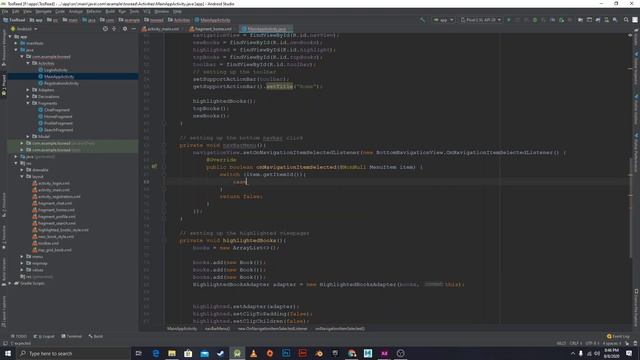Viewport: 640px width, 360px height.
Task: Open SearchFragment in project tree
Action: pyautogui.click(x=59, y=130)
